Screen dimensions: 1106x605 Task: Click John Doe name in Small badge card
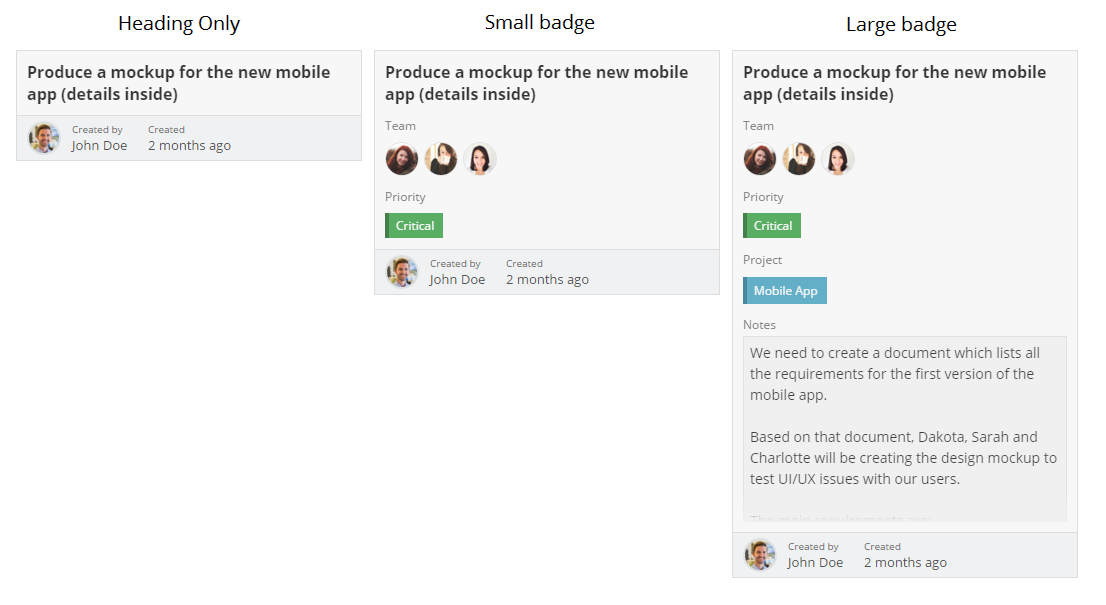[457, 280]
